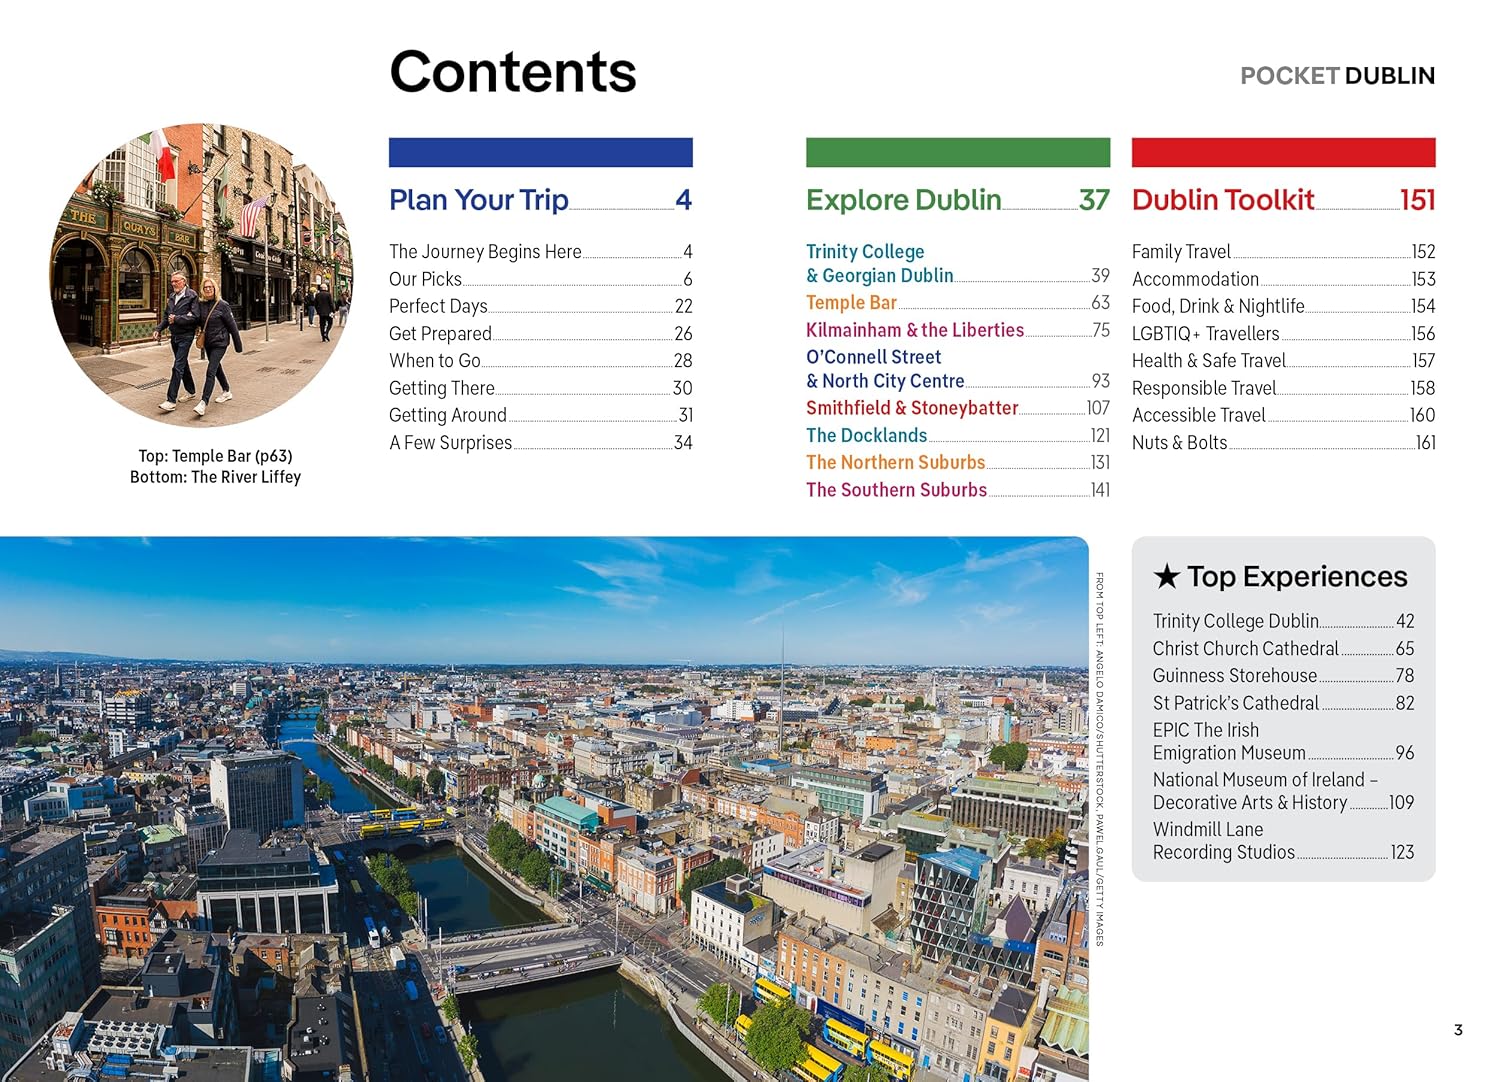This screenshot has width=1500, height=1082.
Task: Click 'Health & Safe Travel' entry
Action: 1283,361
